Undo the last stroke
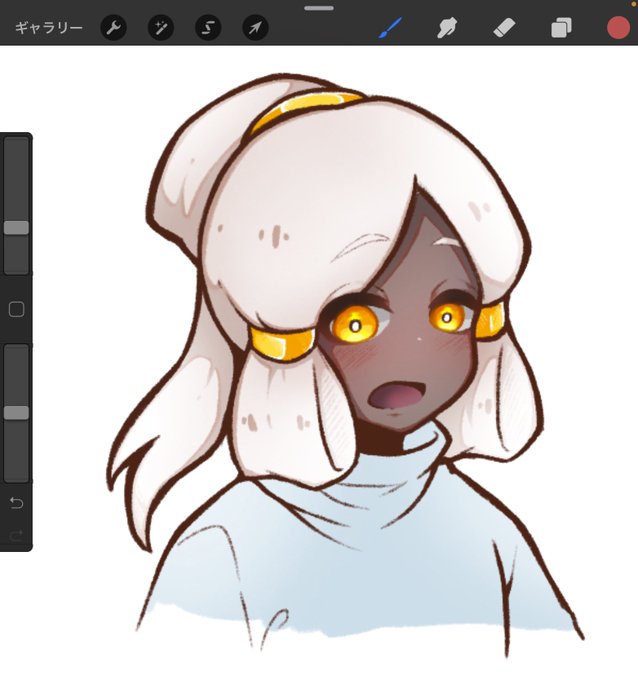This screenshot has height=680, width=638. click(16, 503)
